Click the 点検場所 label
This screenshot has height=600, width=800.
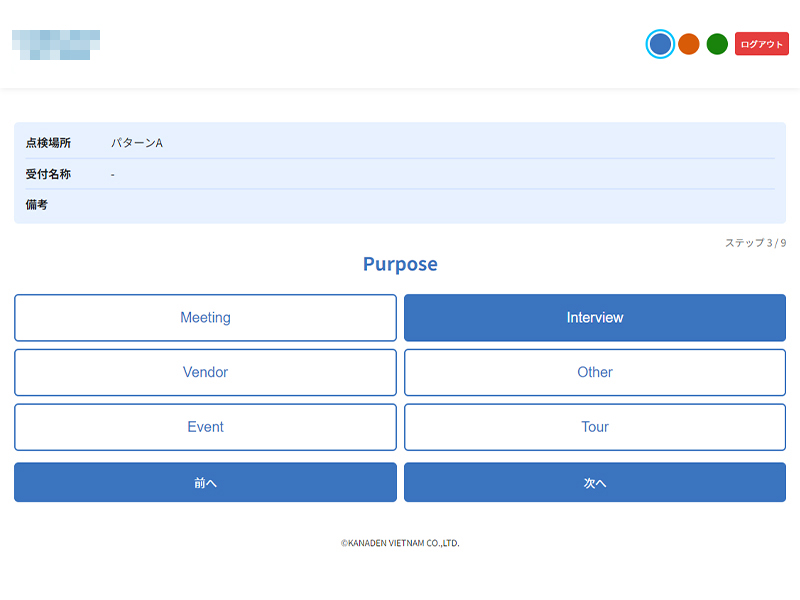[x=48, y=143]
